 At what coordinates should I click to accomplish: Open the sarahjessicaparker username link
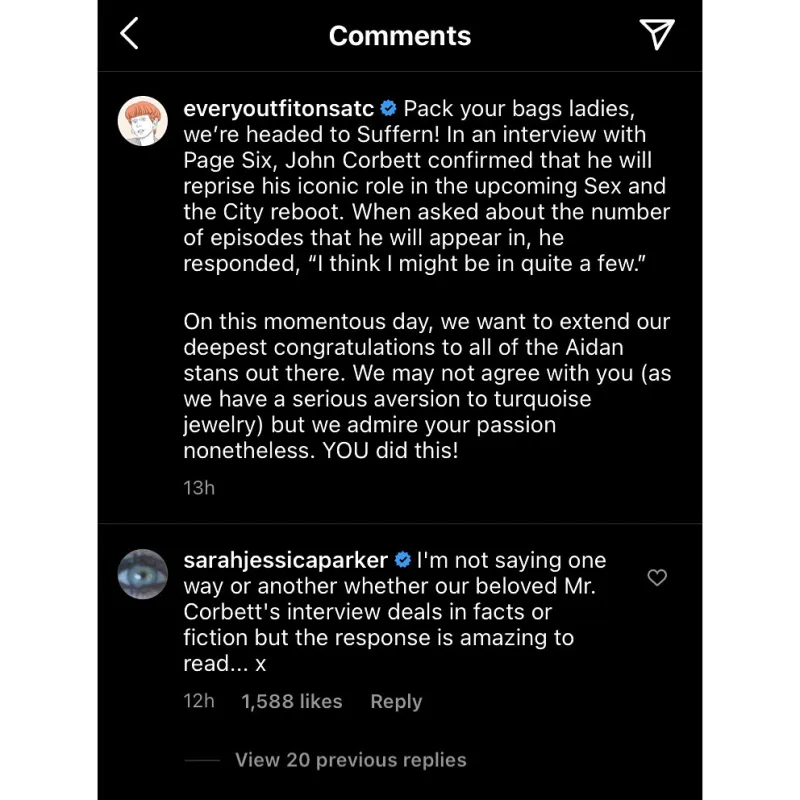pyautogui.click(x=285, y=560)
